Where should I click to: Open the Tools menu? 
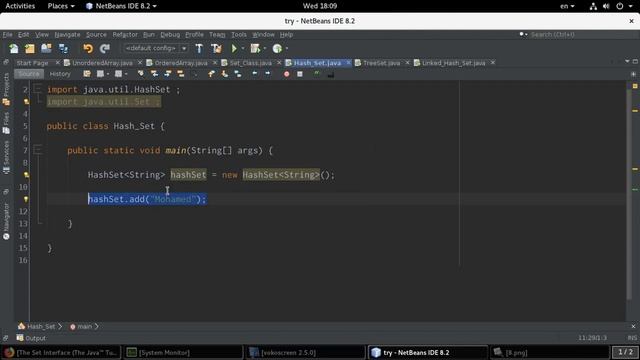coord(239,35)
